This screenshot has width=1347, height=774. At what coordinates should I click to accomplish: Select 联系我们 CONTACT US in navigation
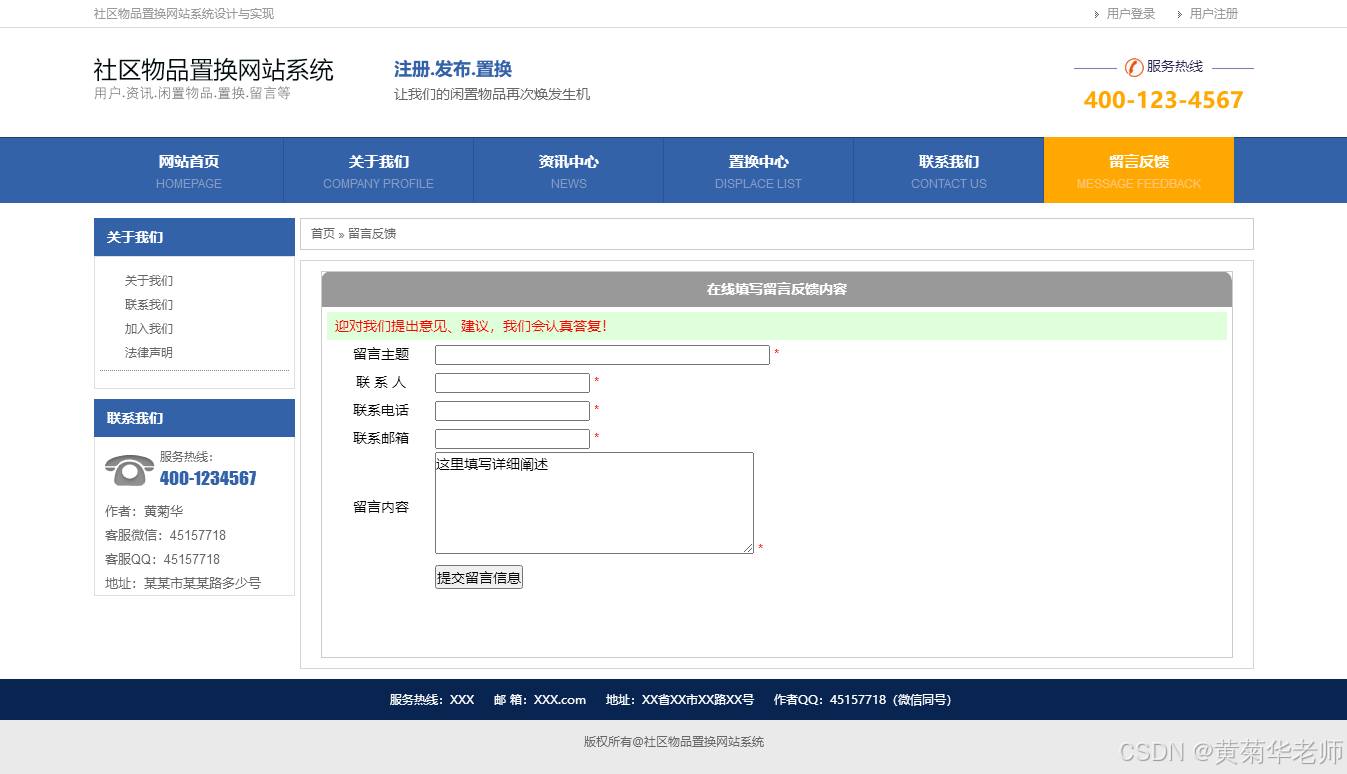[x=948, y=170]
